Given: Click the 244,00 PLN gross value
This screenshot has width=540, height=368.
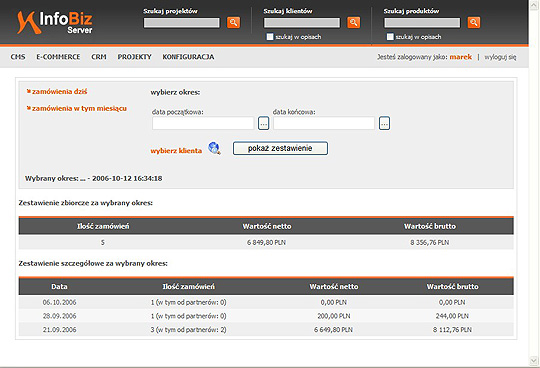Looking at the screenshot, I should [x=452, y=316].
